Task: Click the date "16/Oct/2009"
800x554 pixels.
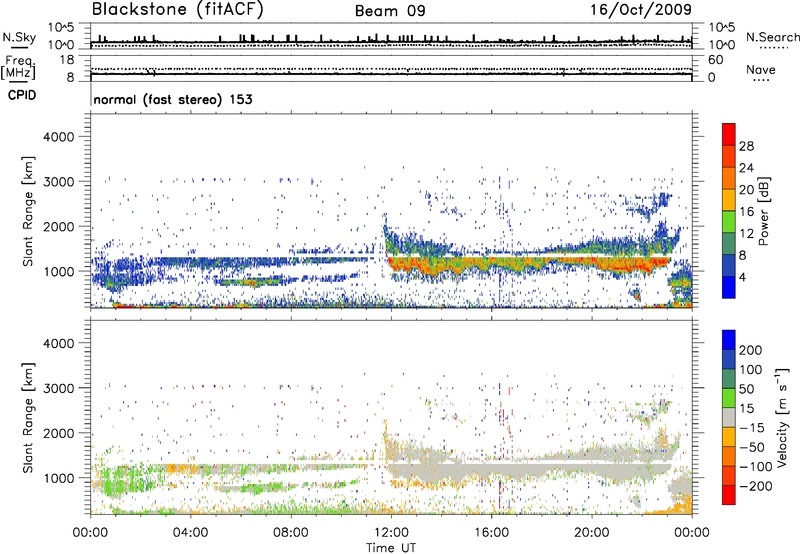Action: pyautogui.click(x=641, y=9)
